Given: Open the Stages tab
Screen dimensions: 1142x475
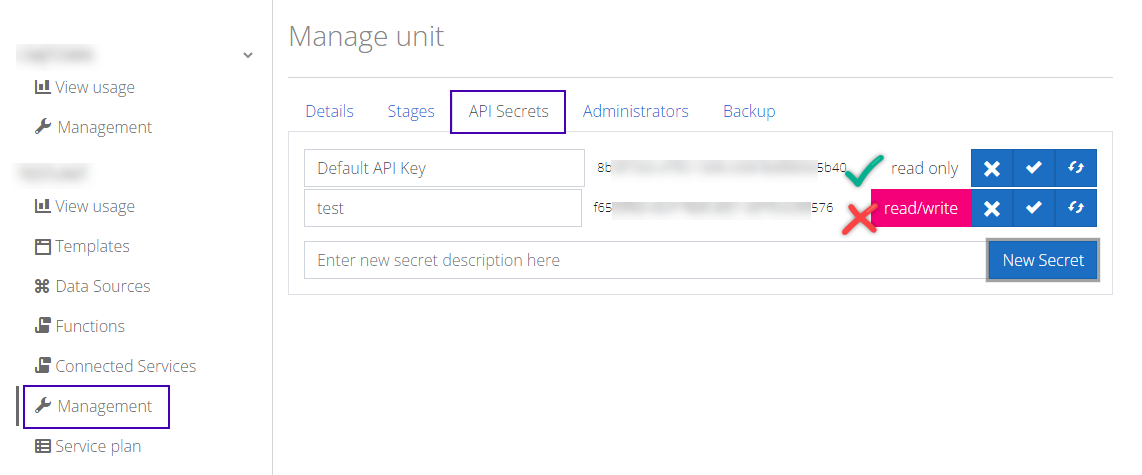Looking at the screenshot, I should click(411, 111).
